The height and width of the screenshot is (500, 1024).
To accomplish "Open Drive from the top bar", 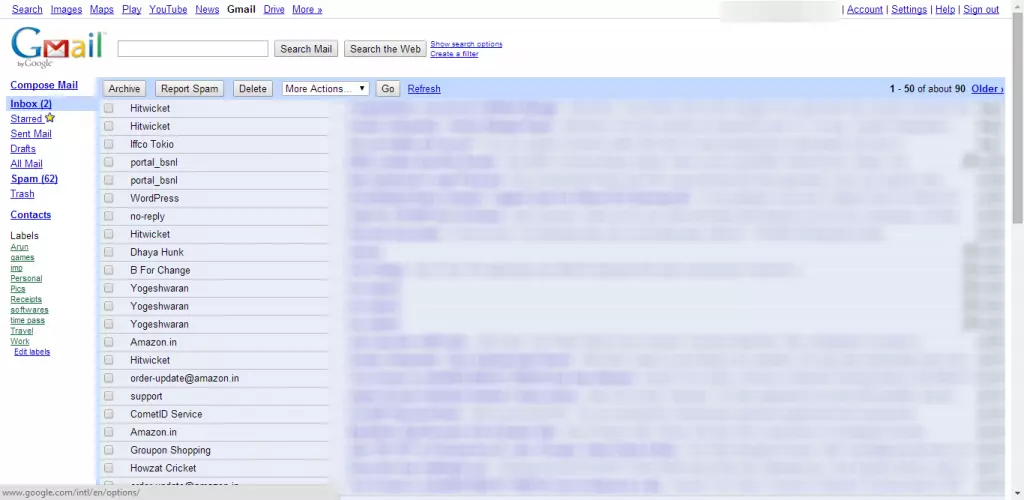I will coord(274,9).
